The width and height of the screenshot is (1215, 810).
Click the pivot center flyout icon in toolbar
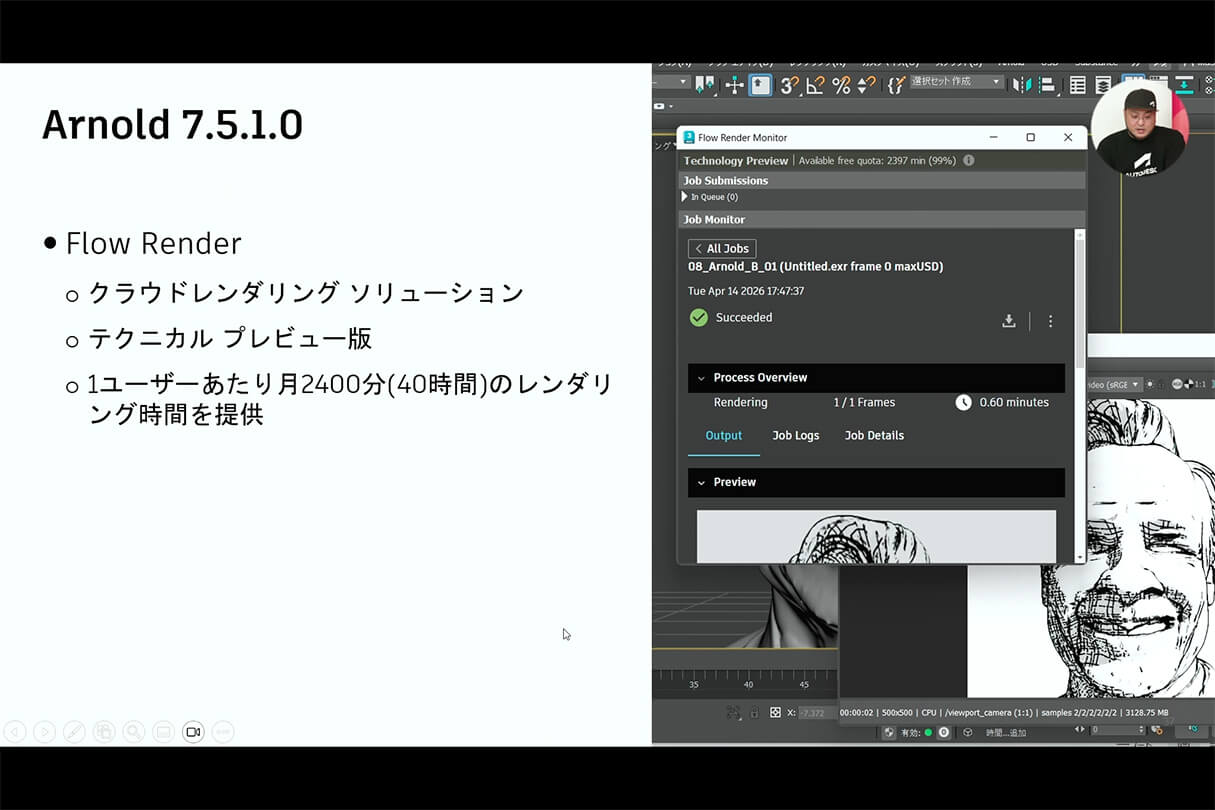click(706, 85)
